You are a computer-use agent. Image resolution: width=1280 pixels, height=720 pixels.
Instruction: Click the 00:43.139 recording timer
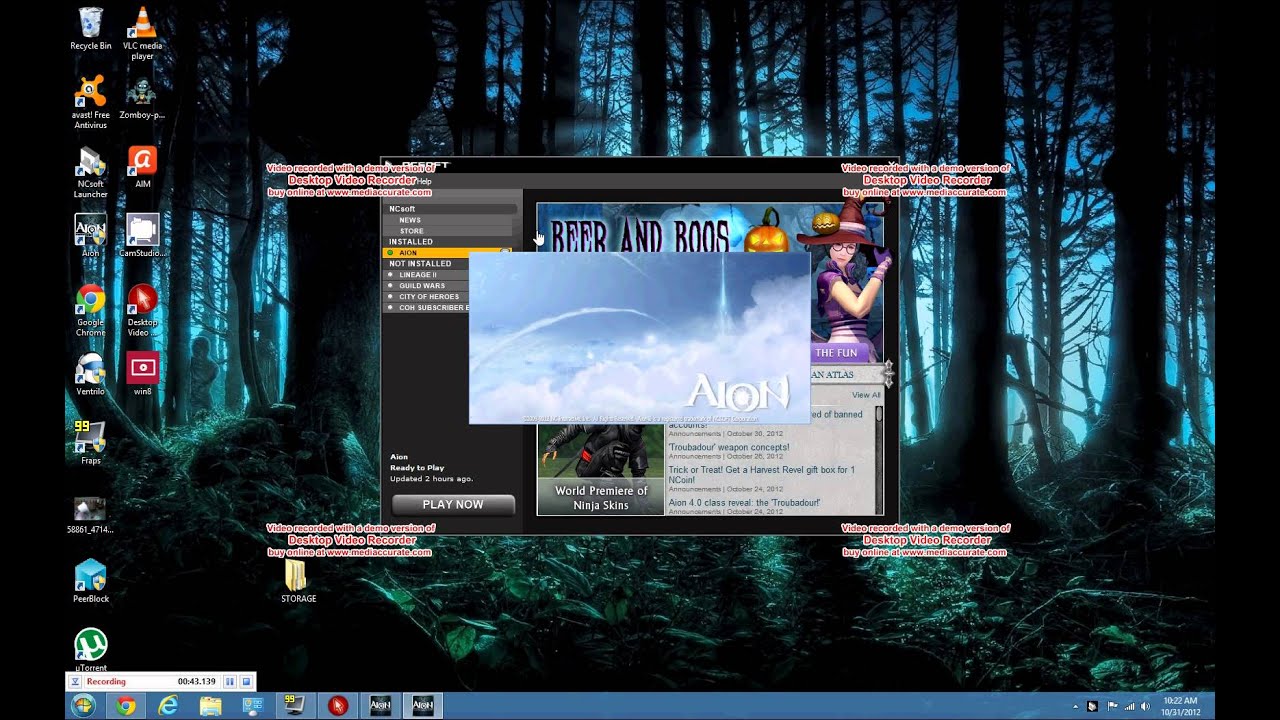197,682
